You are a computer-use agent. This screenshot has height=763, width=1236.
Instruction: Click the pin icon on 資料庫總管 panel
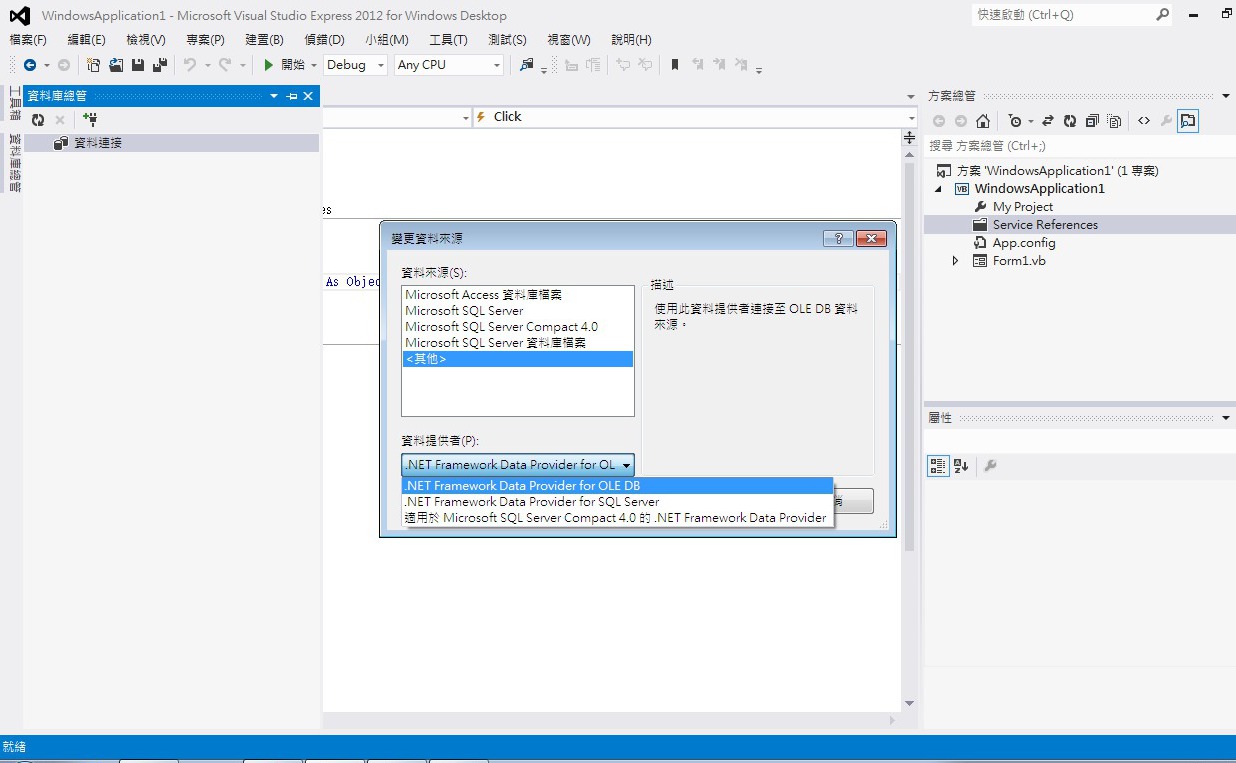coord(292,96)
